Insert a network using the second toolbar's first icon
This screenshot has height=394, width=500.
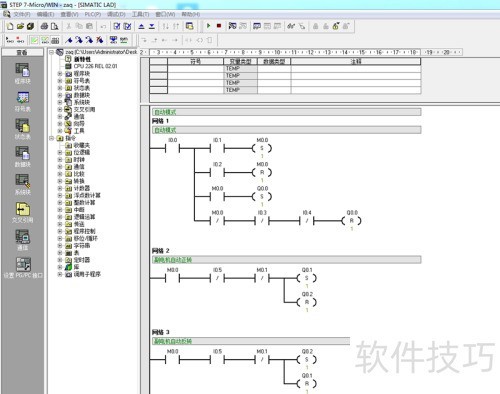click(x=10, y=40)
